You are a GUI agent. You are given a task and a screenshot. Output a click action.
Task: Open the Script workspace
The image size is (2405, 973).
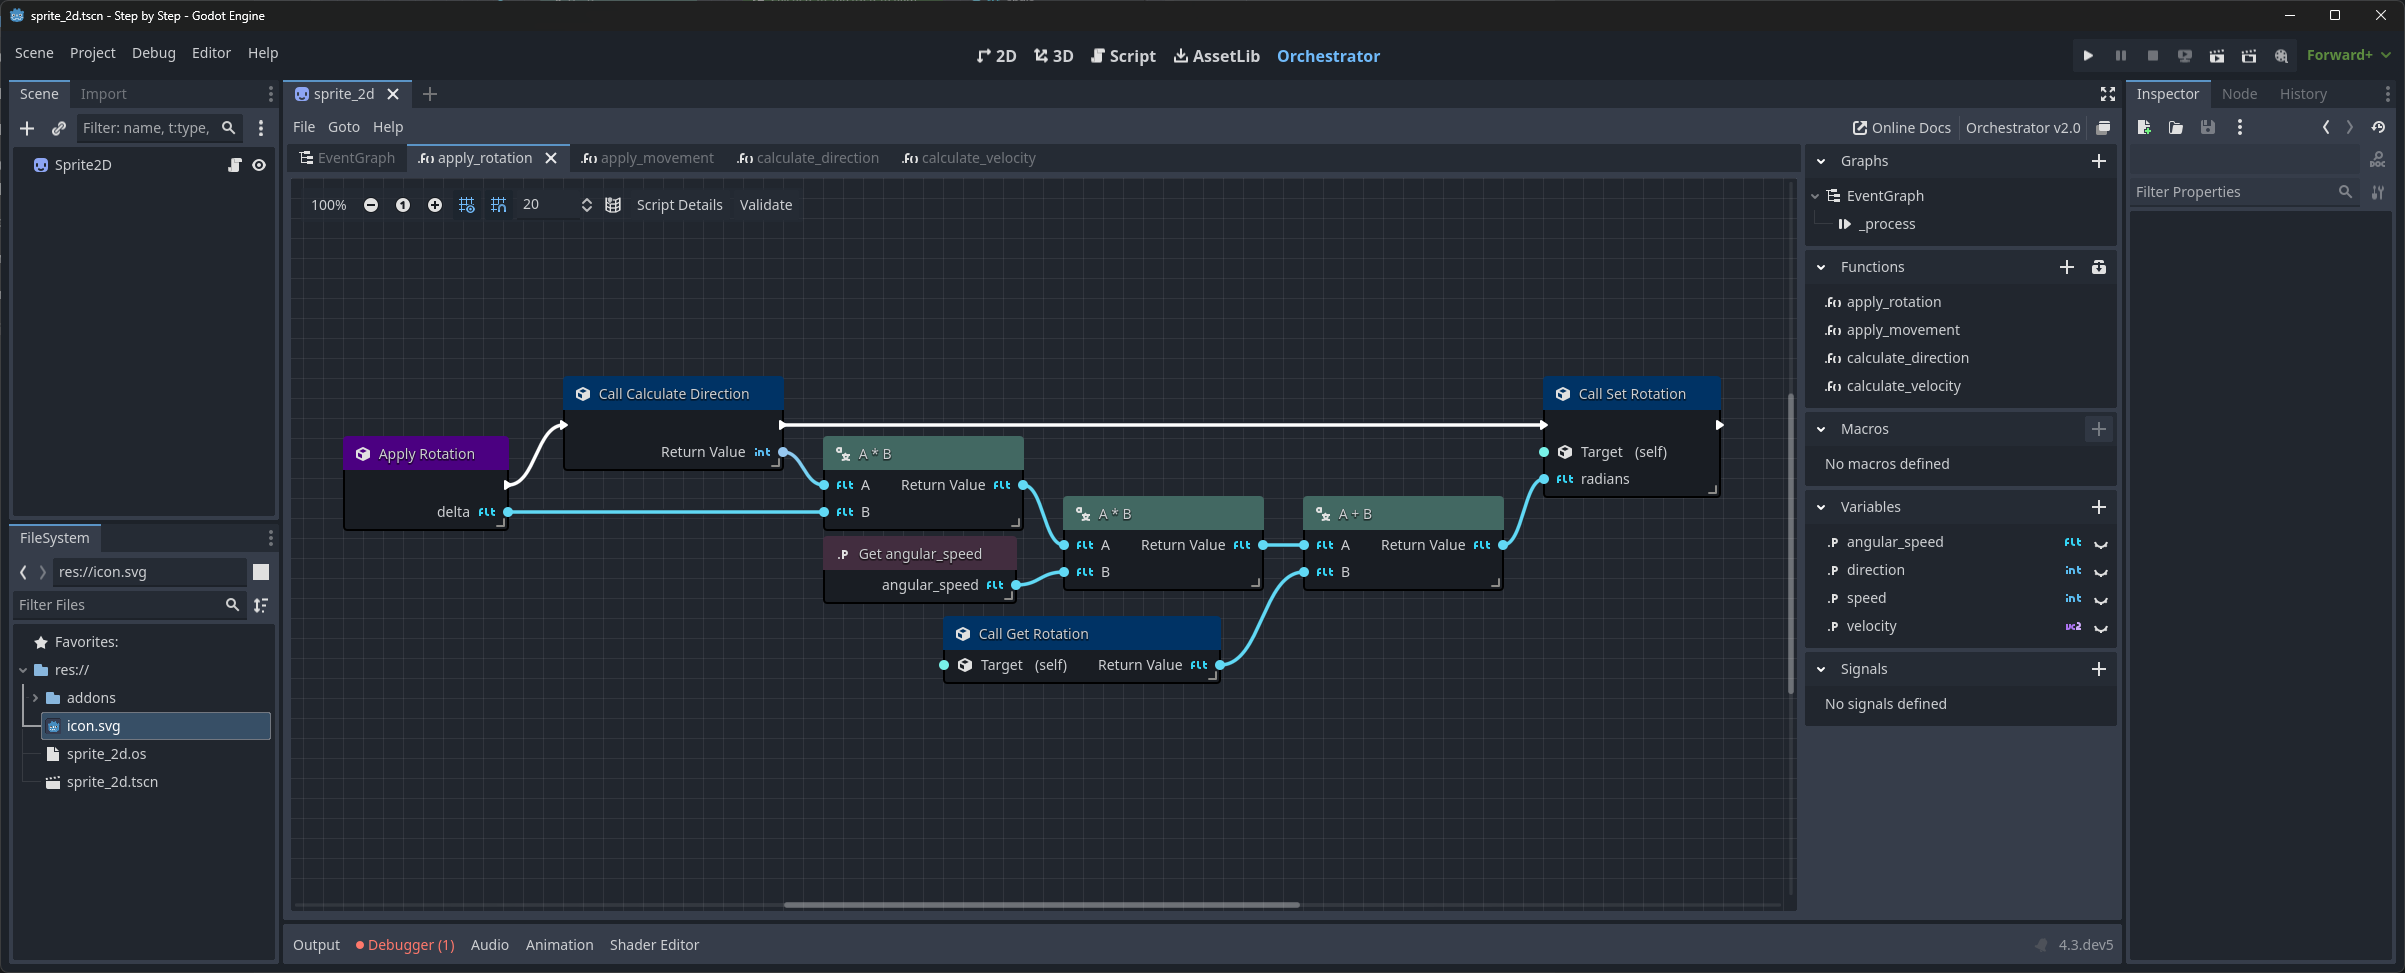click(1123, 56)
